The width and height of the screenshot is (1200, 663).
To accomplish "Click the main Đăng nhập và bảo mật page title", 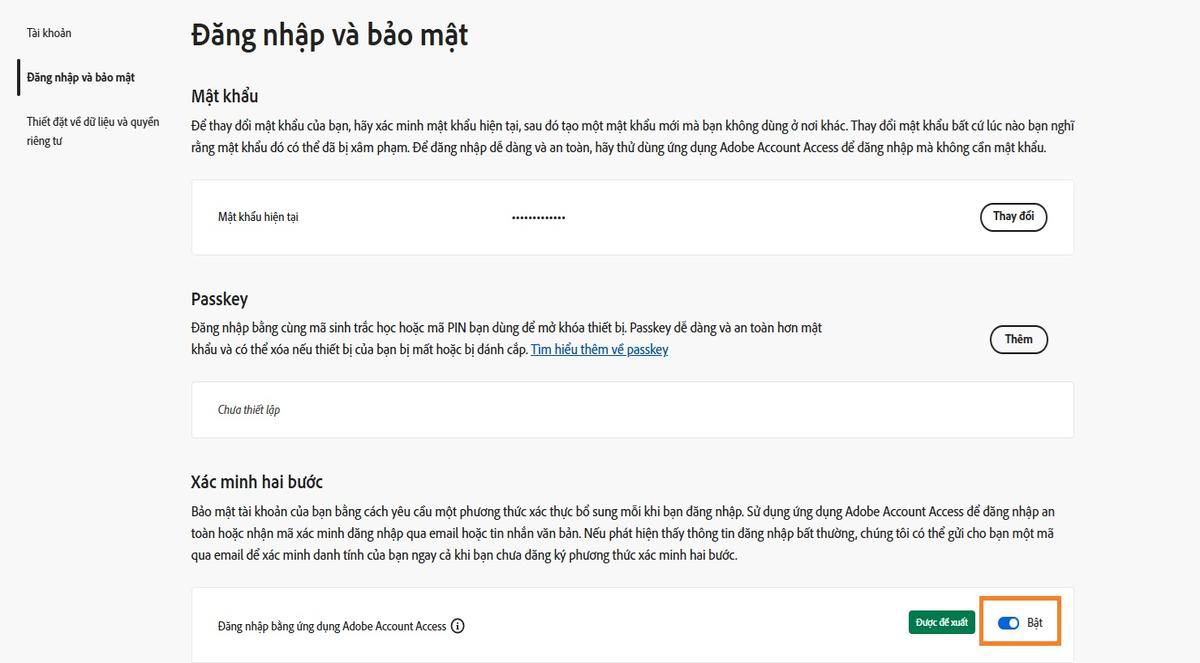I will coord(329,36).
